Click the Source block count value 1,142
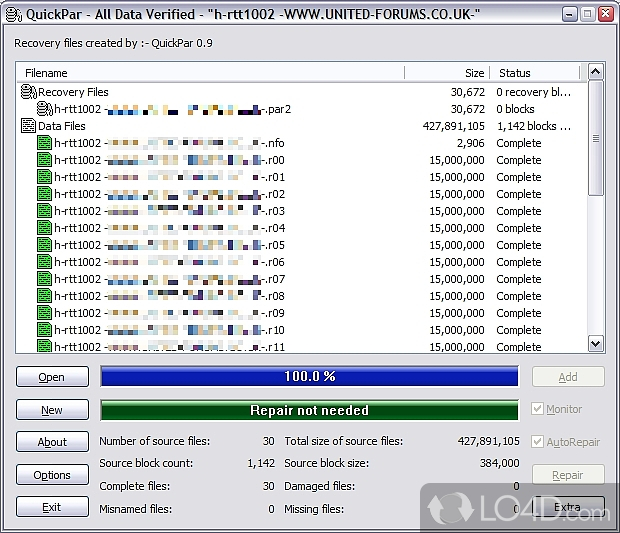The width and height of the screenshot is (620, 533). tap(261, 463)
